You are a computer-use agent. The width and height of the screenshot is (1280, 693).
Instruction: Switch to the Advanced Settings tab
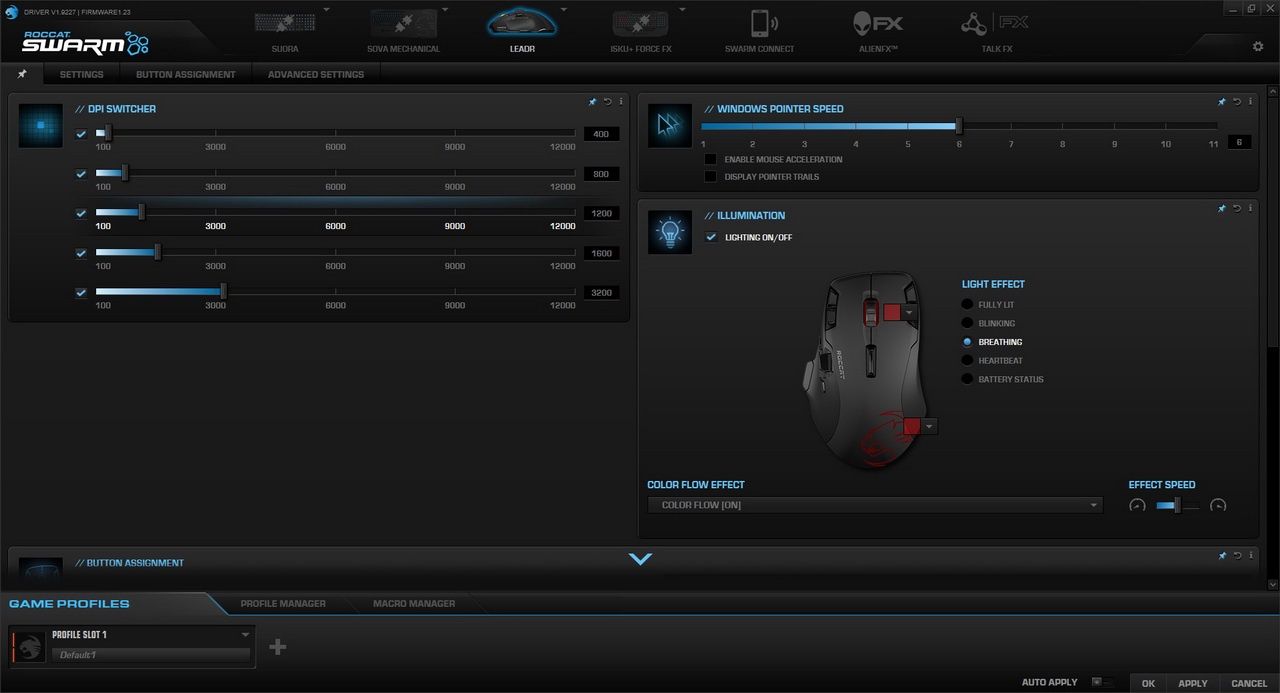[x=316, y=74]
